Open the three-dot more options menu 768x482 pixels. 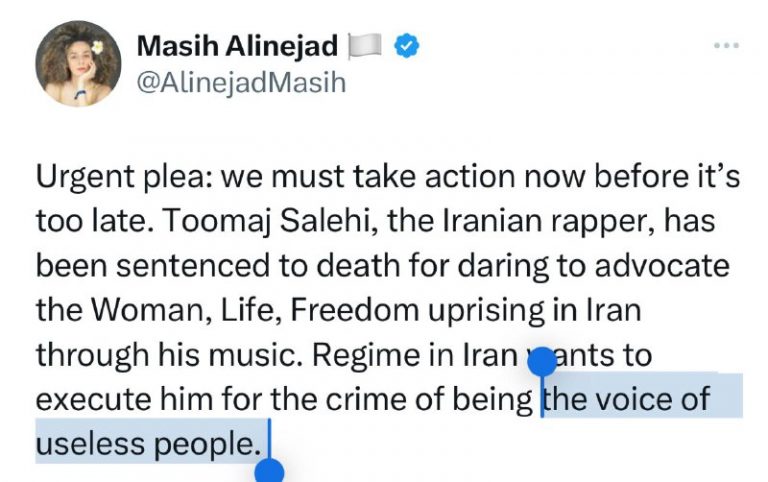pos(726,46)
